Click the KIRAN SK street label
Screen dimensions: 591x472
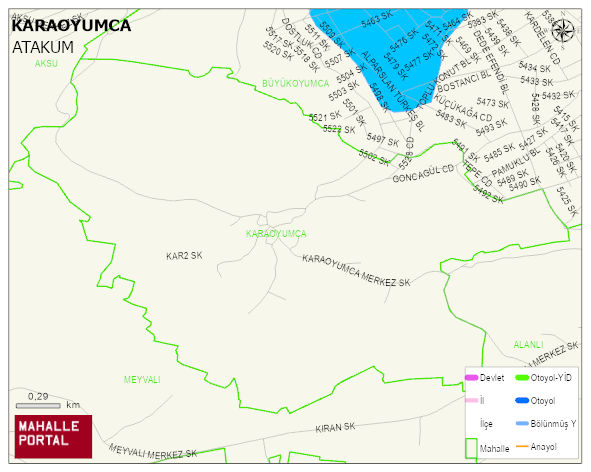(x=335, y=428)
